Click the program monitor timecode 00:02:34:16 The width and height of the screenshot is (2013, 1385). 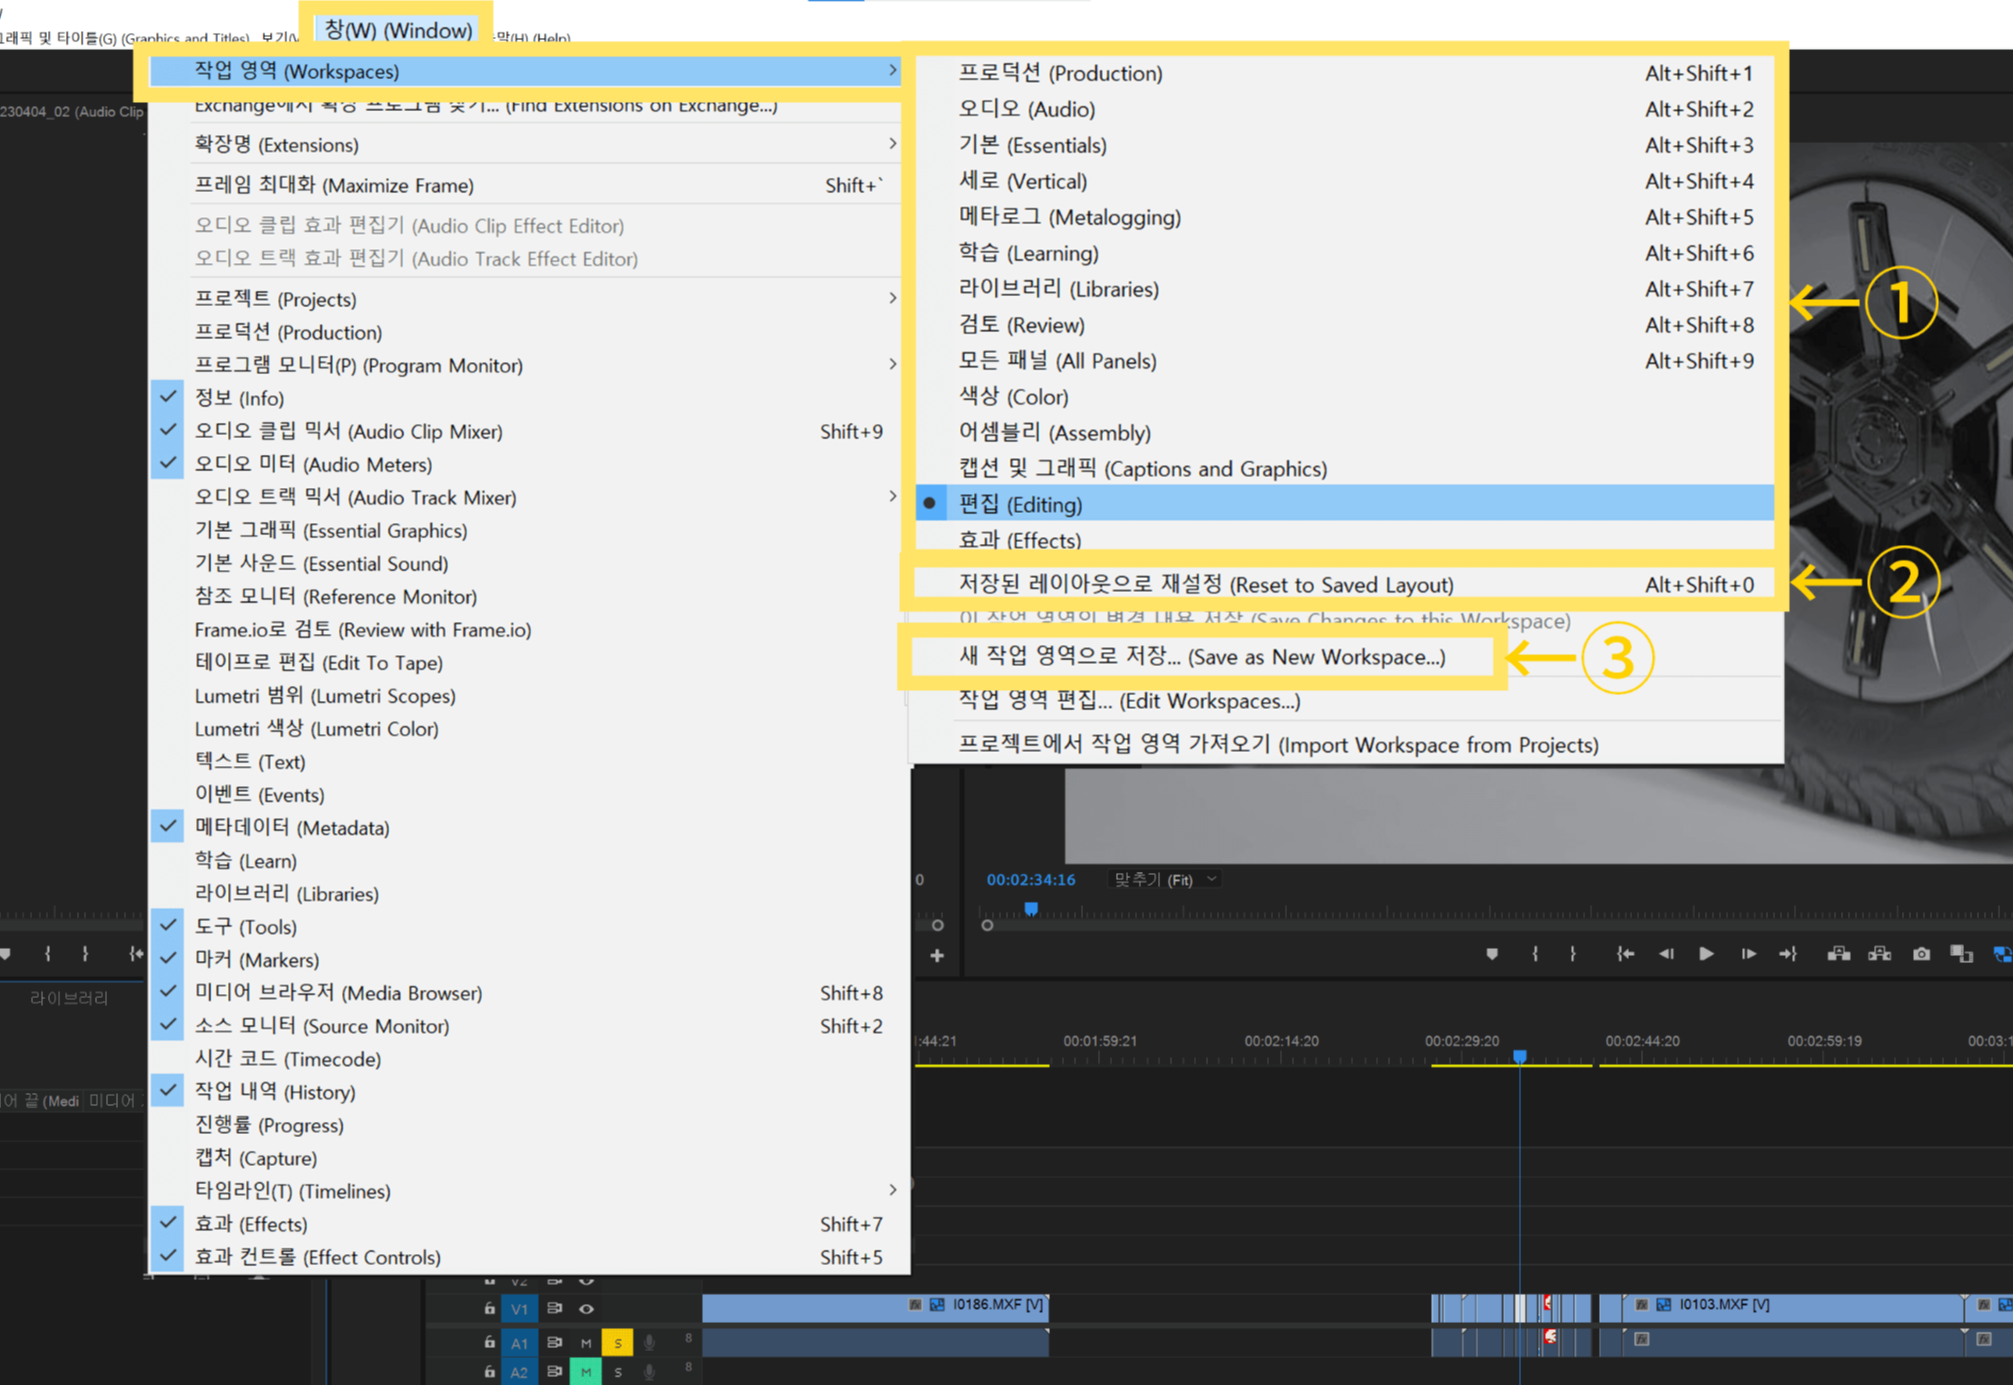1030,880
